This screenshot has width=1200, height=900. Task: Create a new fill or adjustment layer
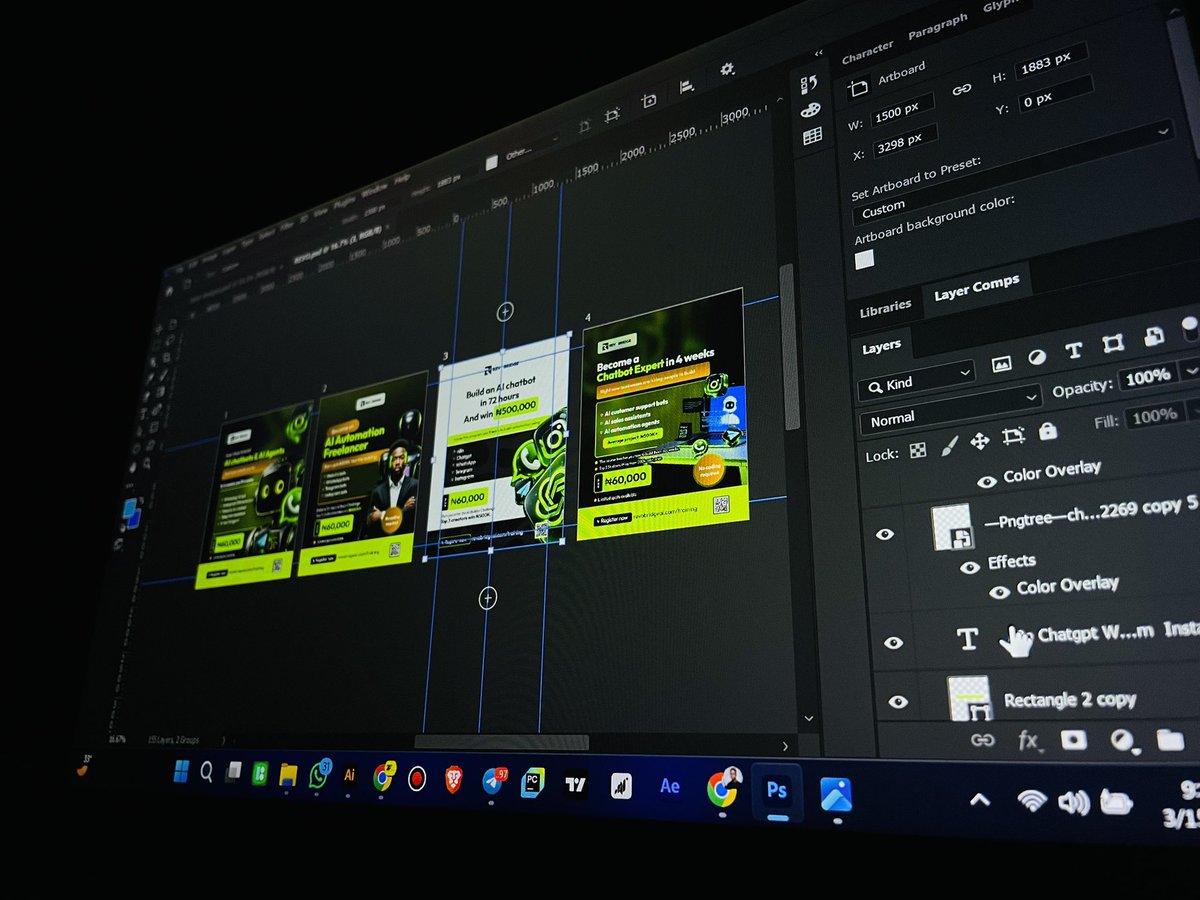click(1122, 740)
